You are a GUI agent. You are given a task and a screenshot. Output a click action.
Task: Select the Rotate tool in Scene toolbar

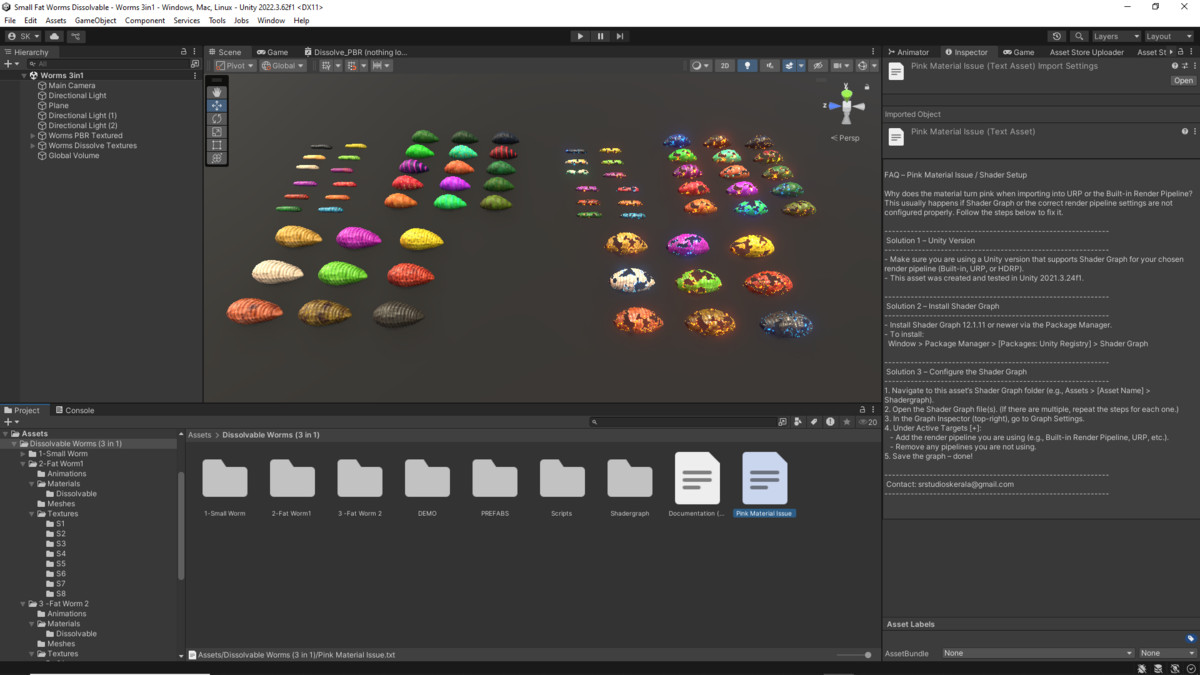point(217,118)
